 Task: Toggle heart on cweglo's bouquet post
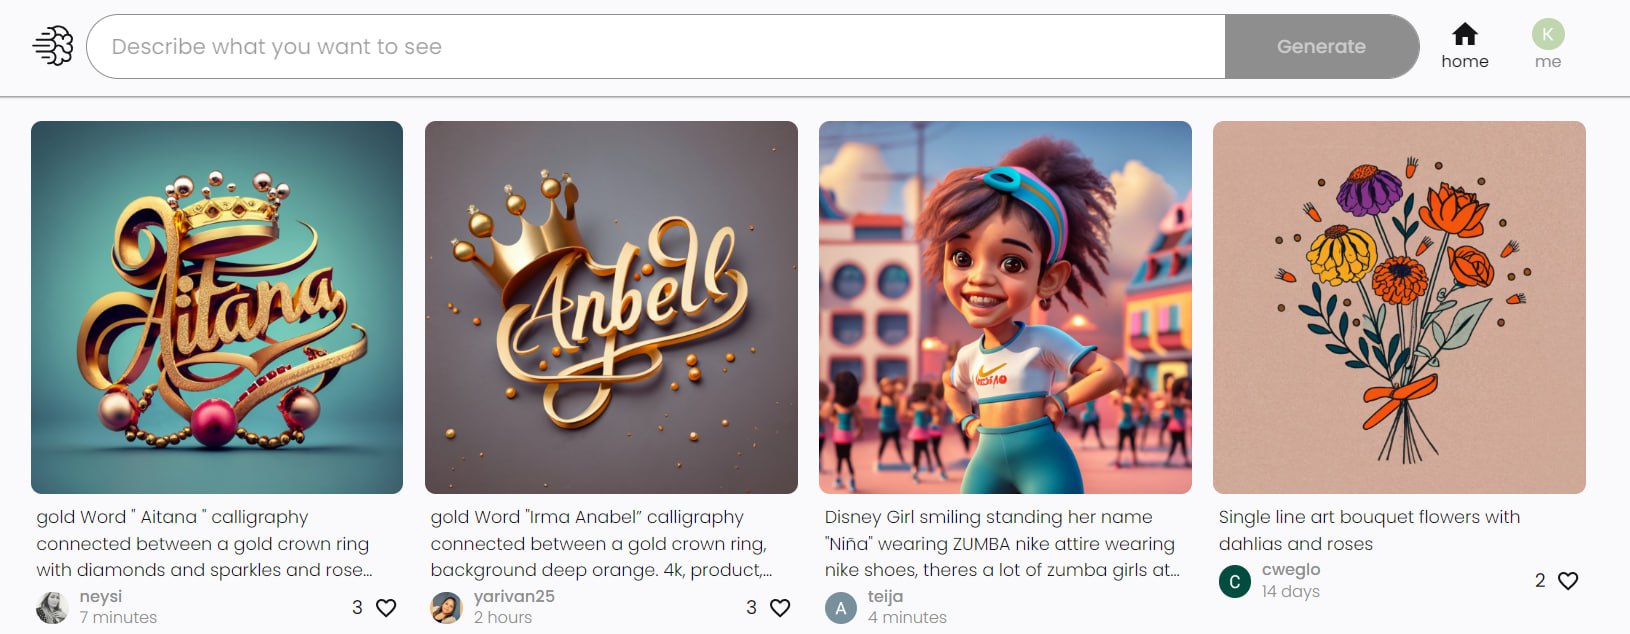pos(1568,580)
